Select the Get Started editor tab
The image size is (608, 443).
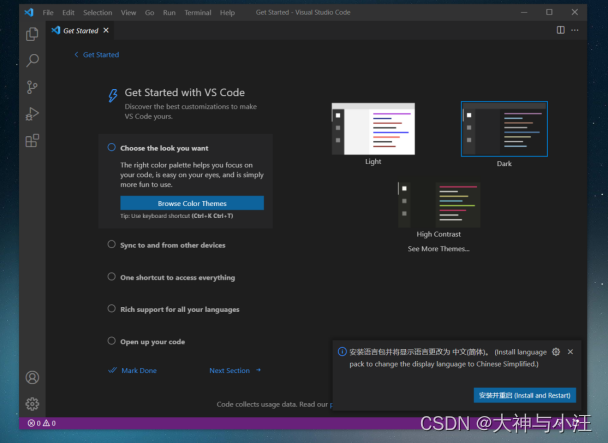tap(80, 30)
